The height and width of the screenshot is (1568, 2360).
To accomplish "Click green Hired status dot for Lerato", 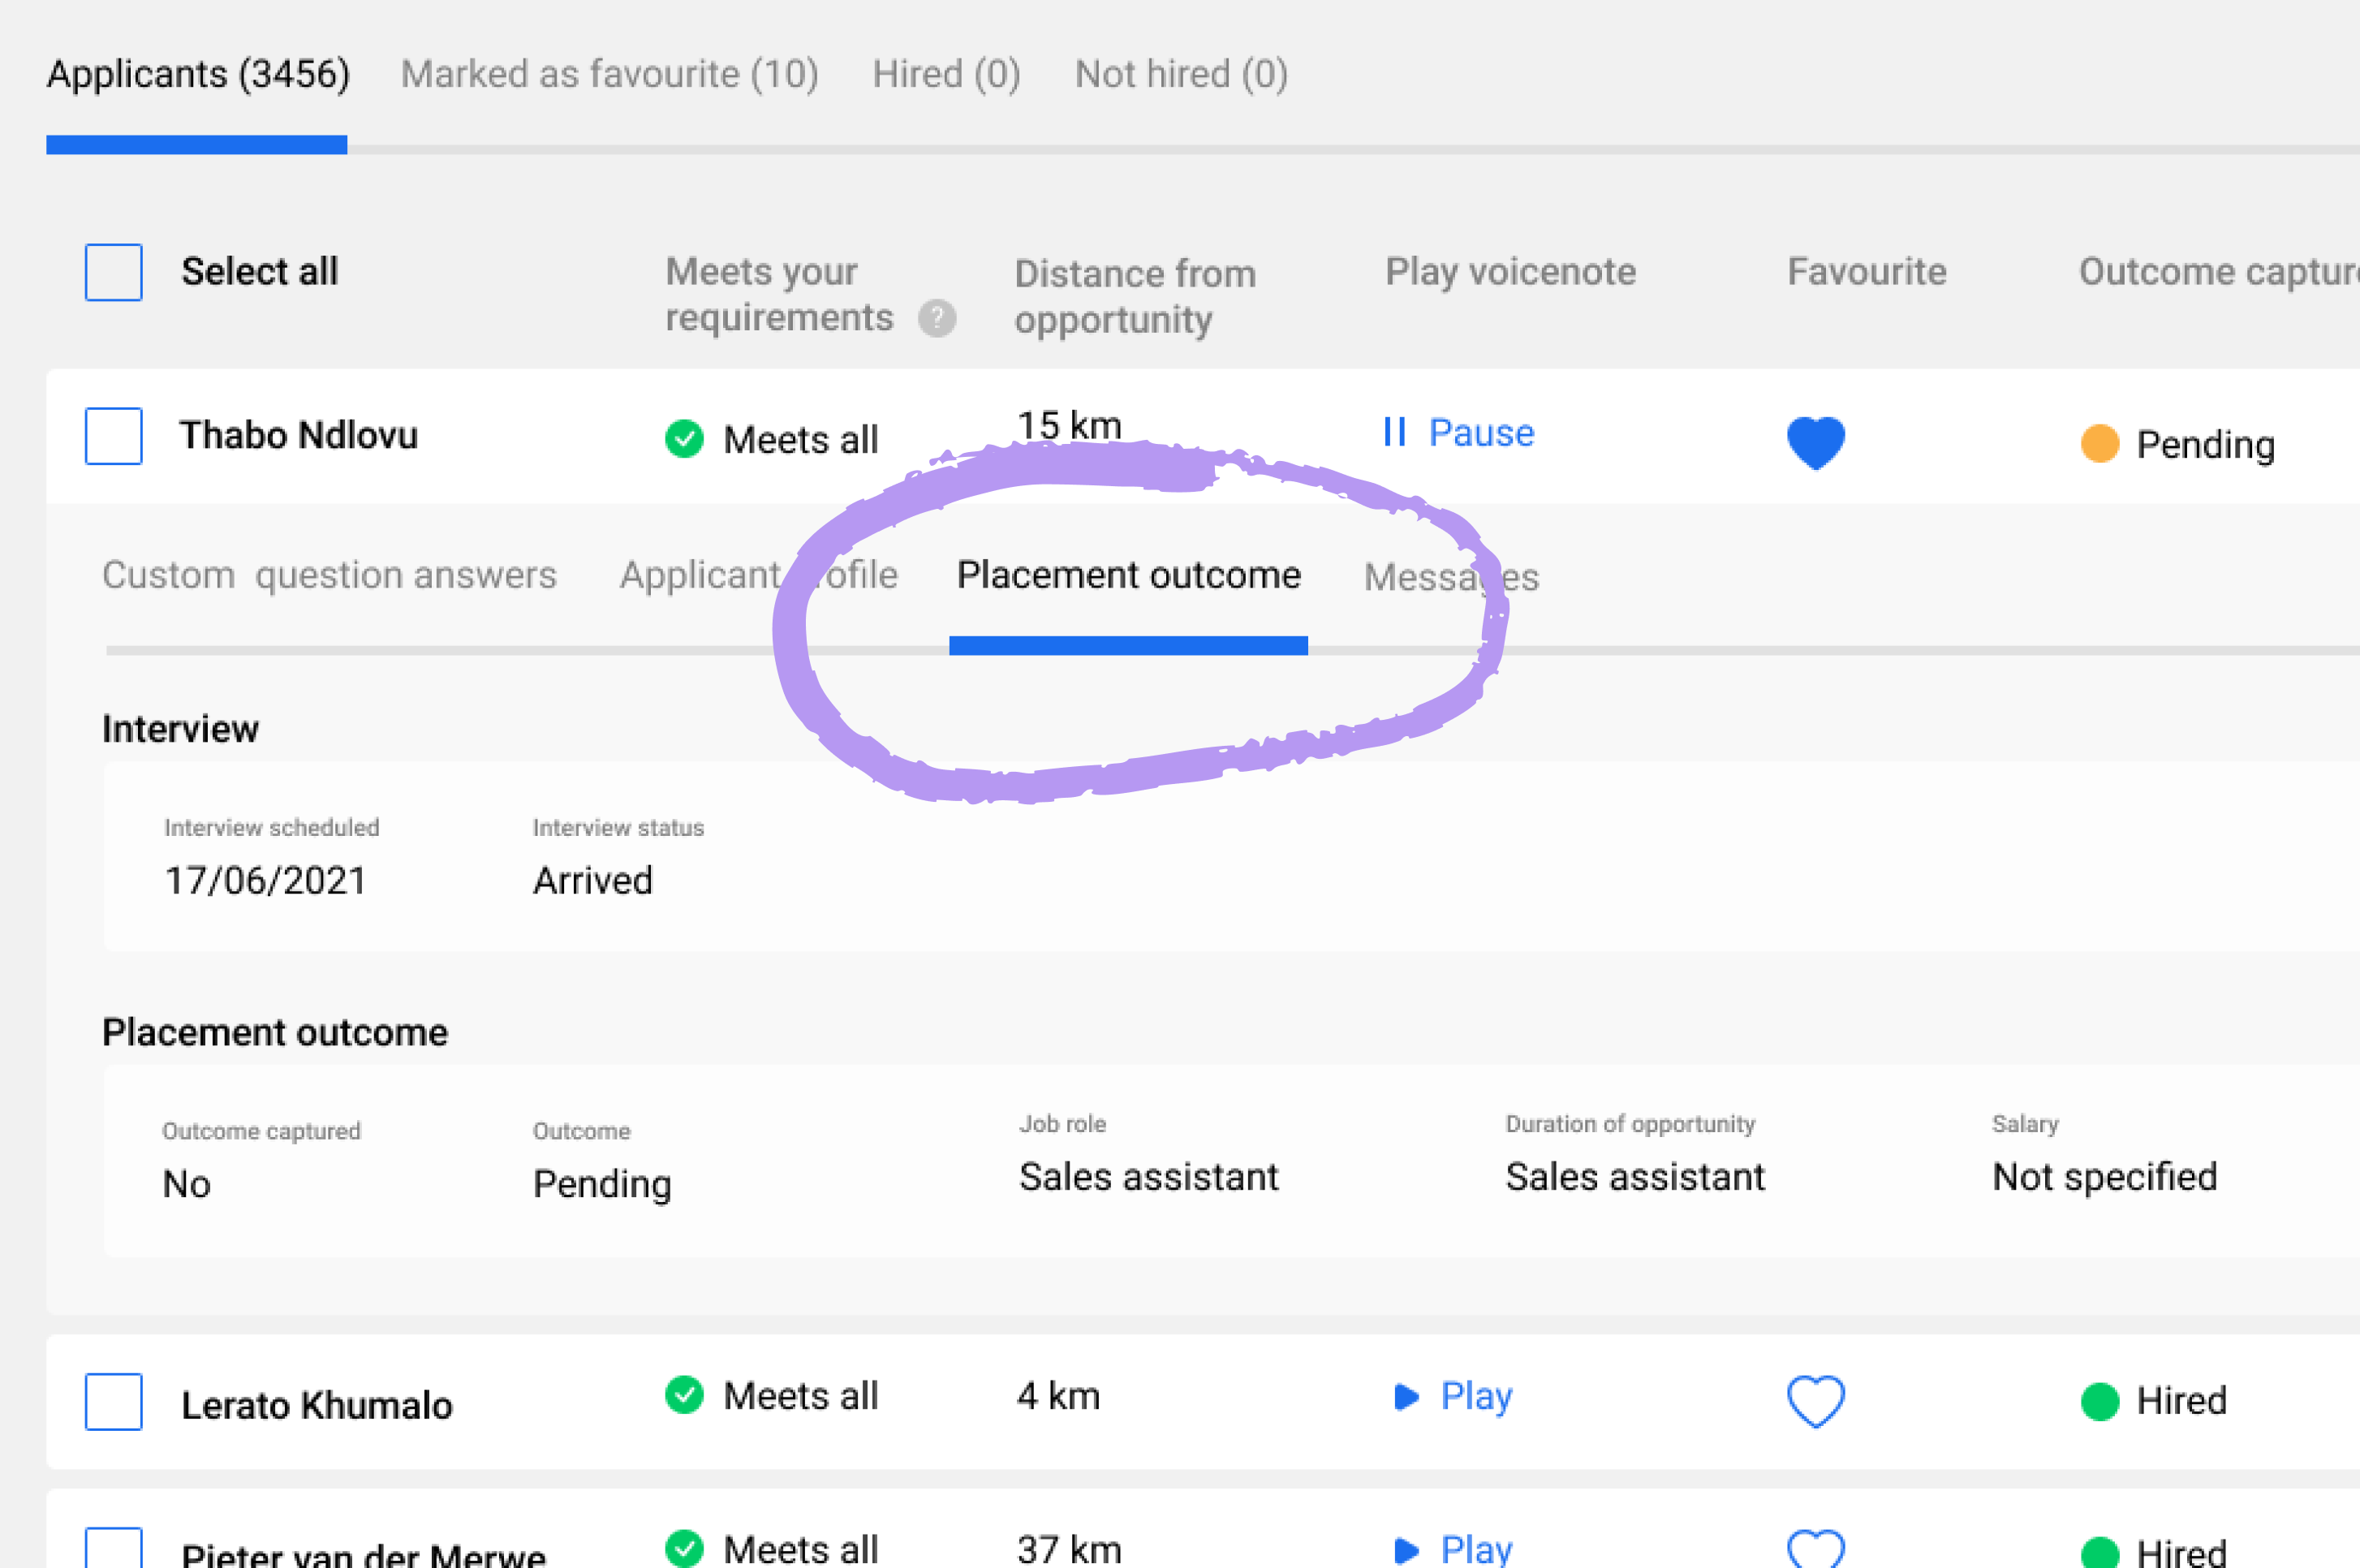I will coord(2099,1401).
